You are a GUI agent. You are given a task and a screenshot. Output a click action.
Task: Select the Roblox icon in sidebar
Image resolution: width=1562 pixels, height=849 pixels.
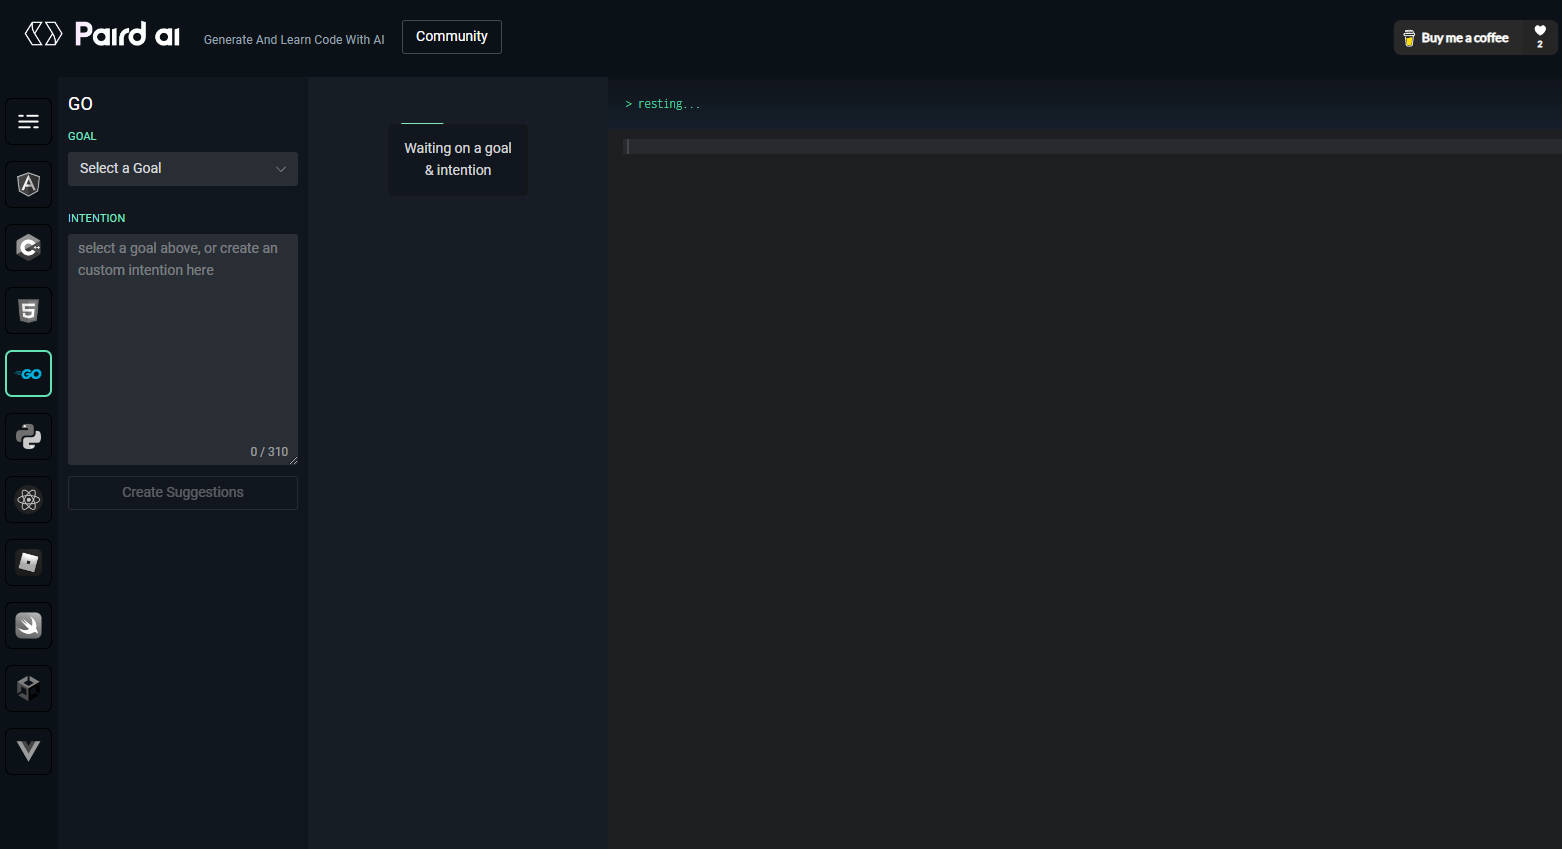pos(28,563)
